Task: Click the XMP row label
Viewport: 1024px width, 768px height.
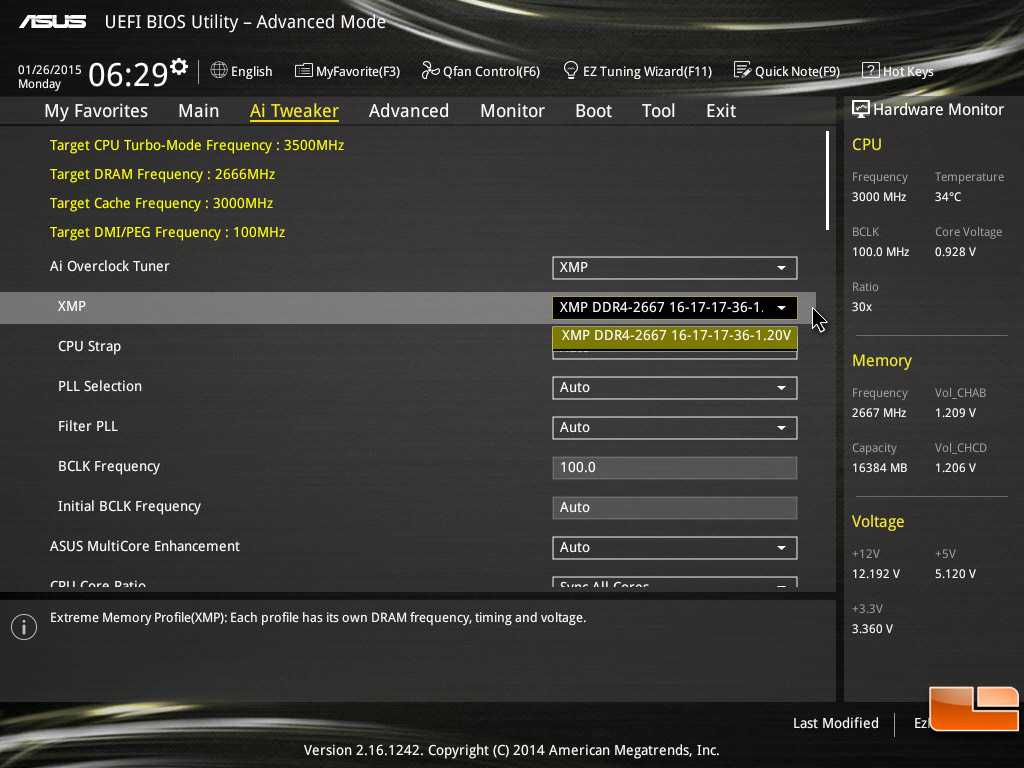Action: pos(72,306)
